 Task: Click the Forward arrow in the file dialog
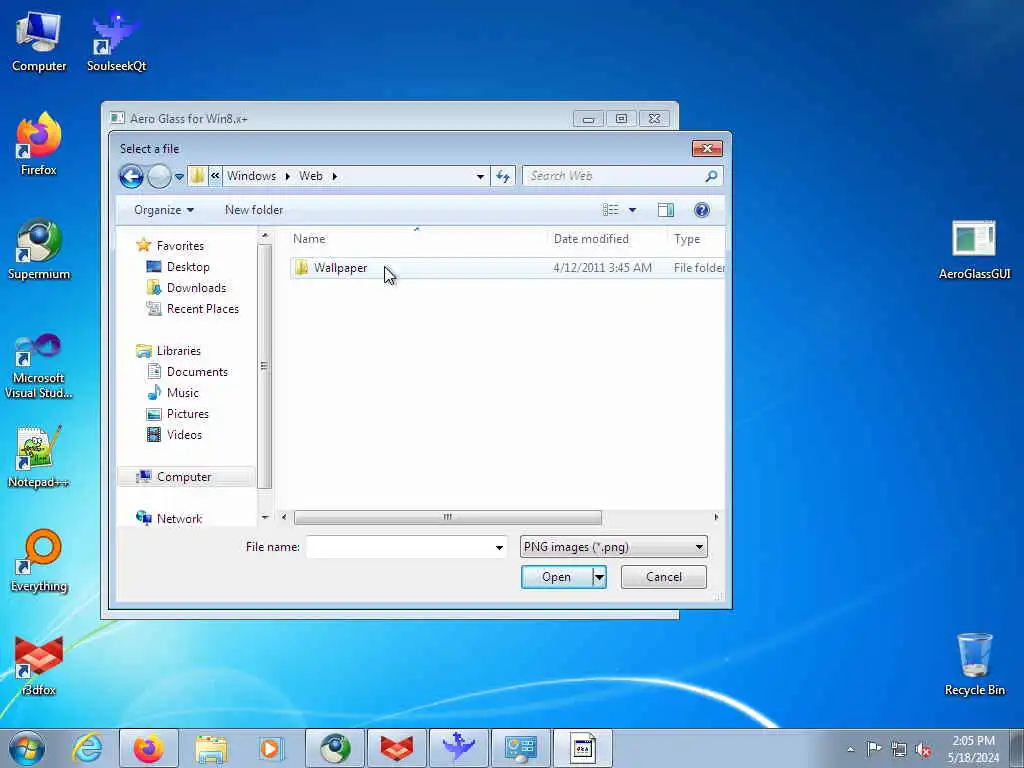[x=159, y=176]
